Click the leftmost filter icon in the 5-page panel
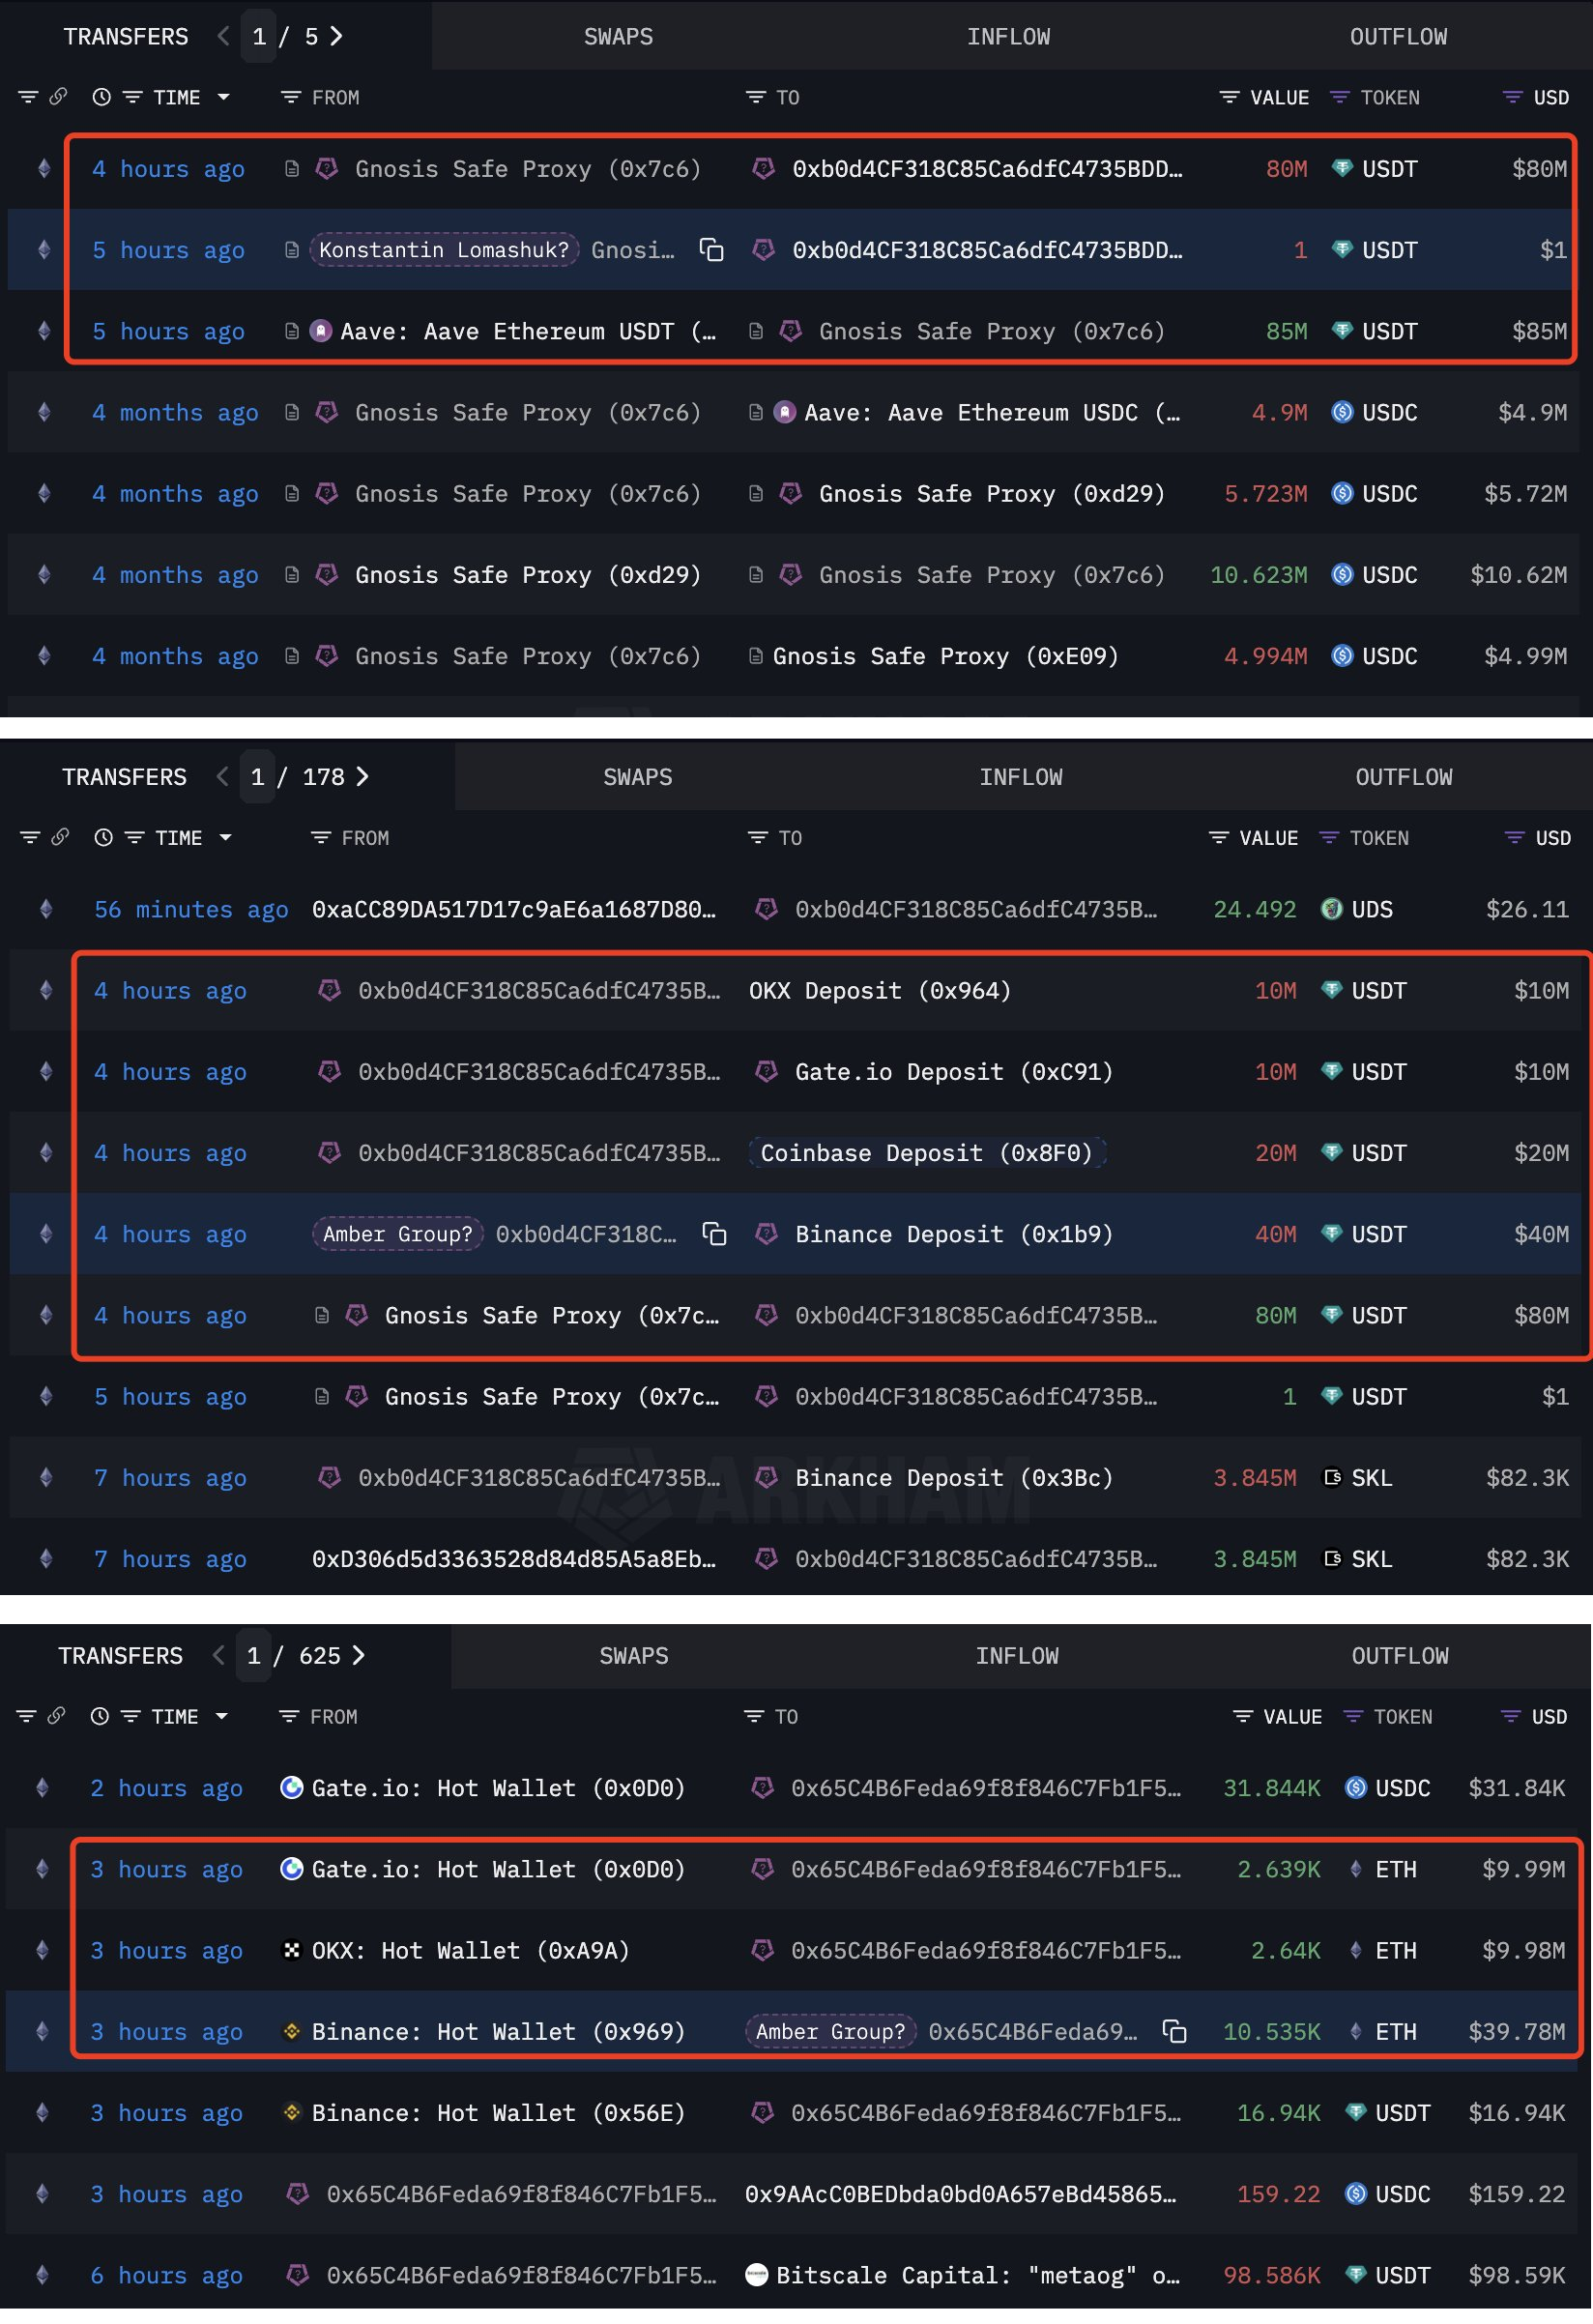Viewport: 1593px width, 2324px height. 28,97
